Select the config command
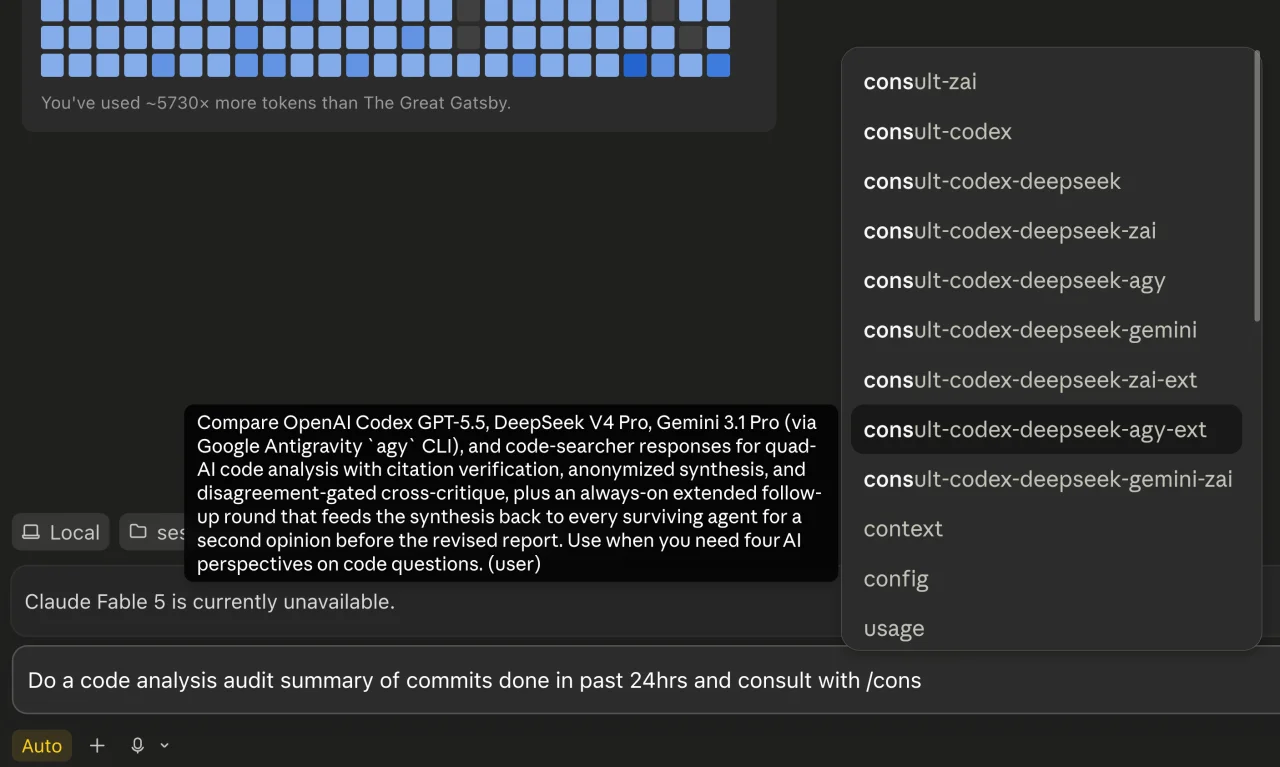Image resolution: width=1280 pixels, height=767 pixels. 1046,579
